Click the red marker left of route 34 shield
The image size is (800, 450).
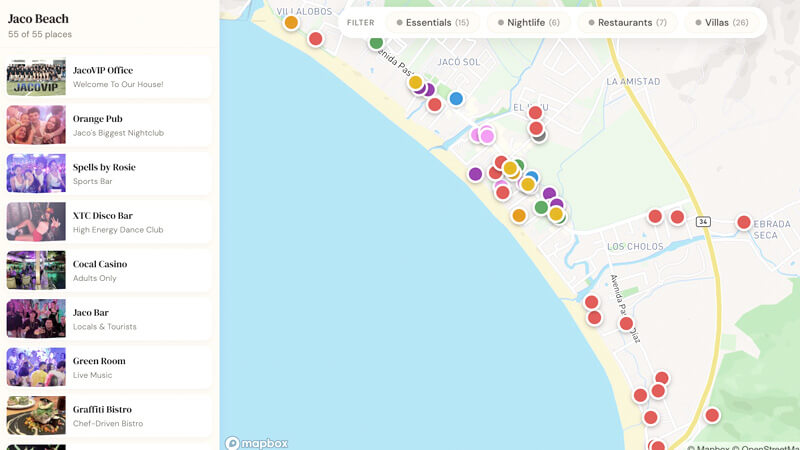click(677, 217)
